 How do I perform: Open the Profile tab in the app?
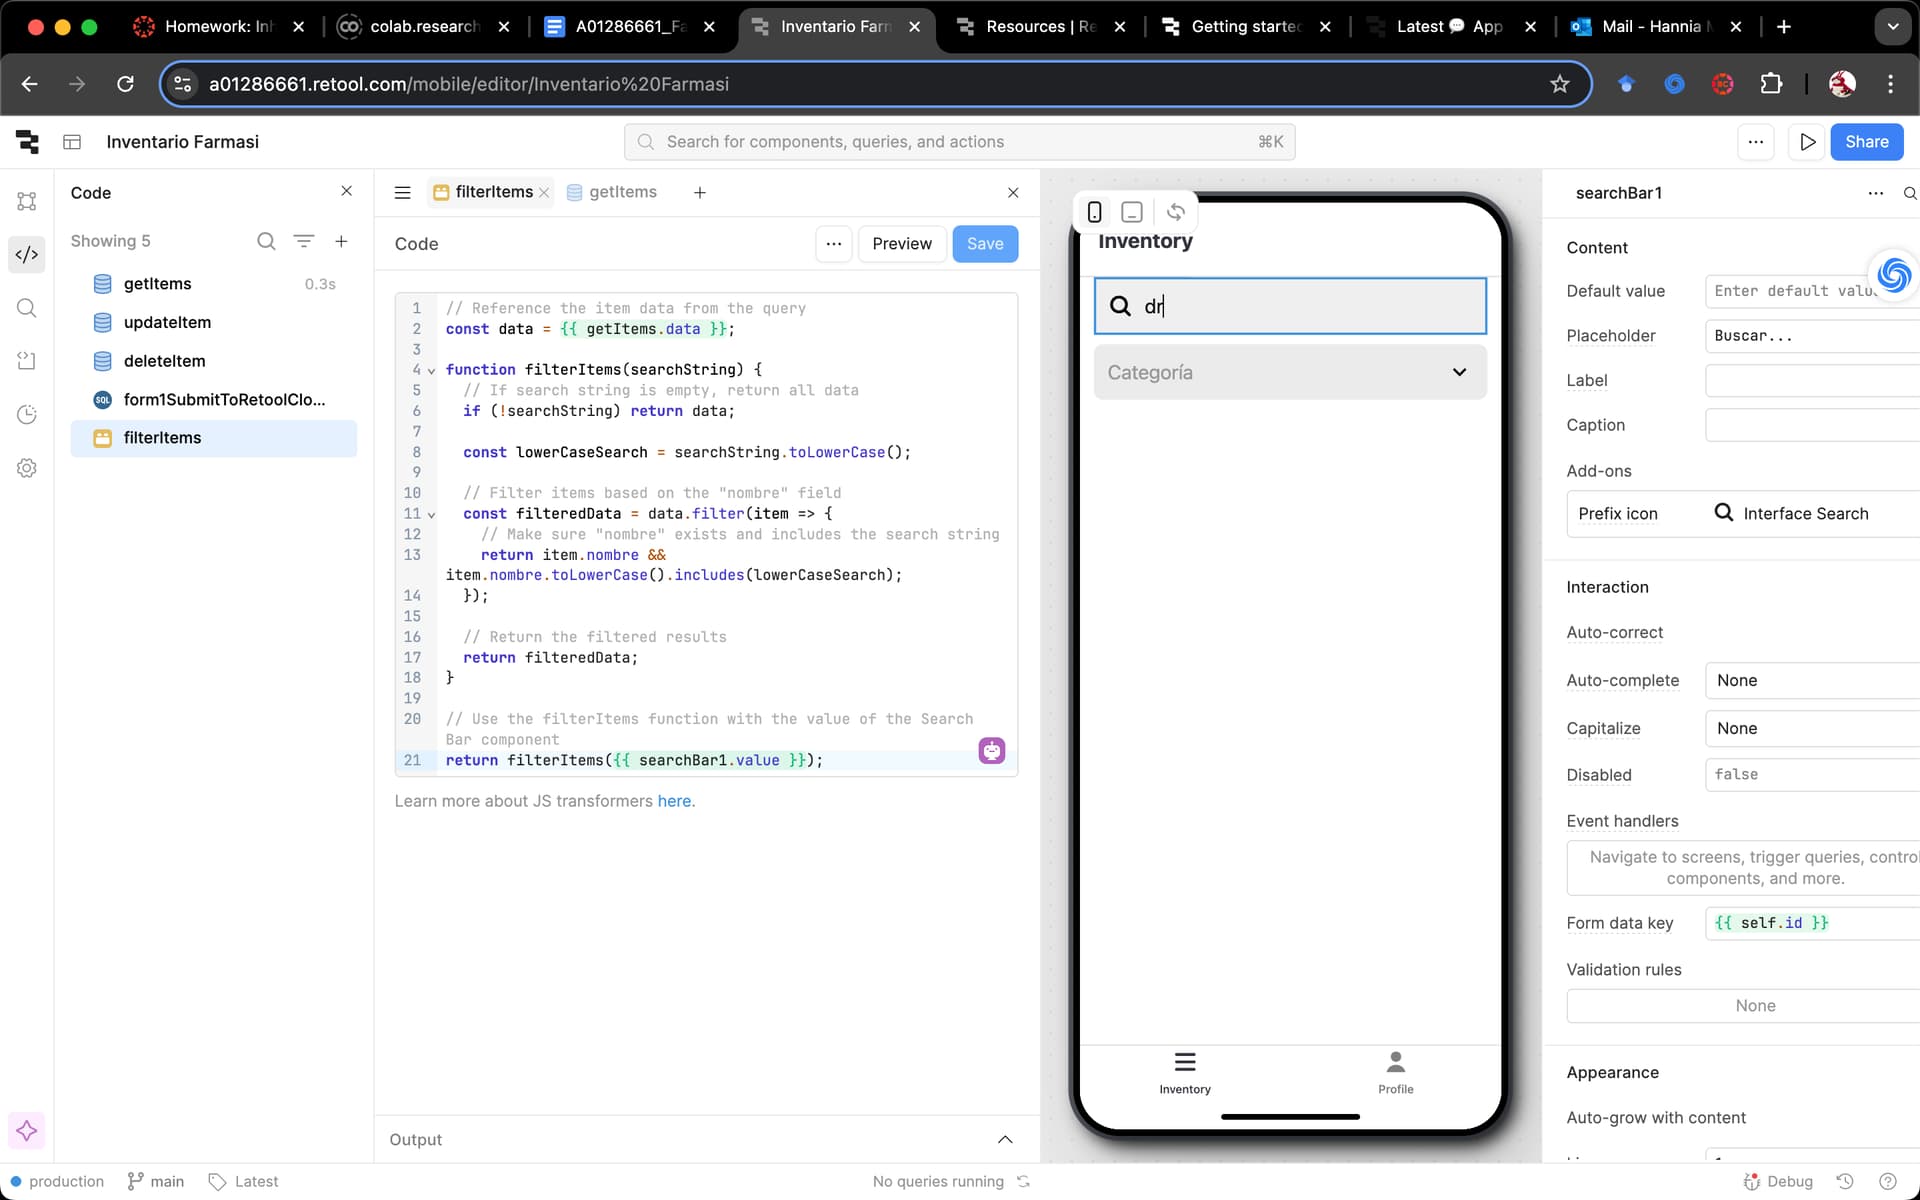1395,1074
